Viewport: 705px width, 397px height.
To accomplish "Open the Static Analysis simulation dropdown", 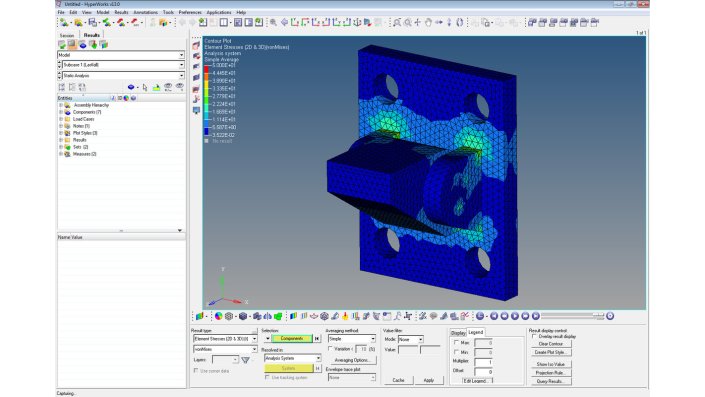I will pyautogui.click(x=121, y=76).
